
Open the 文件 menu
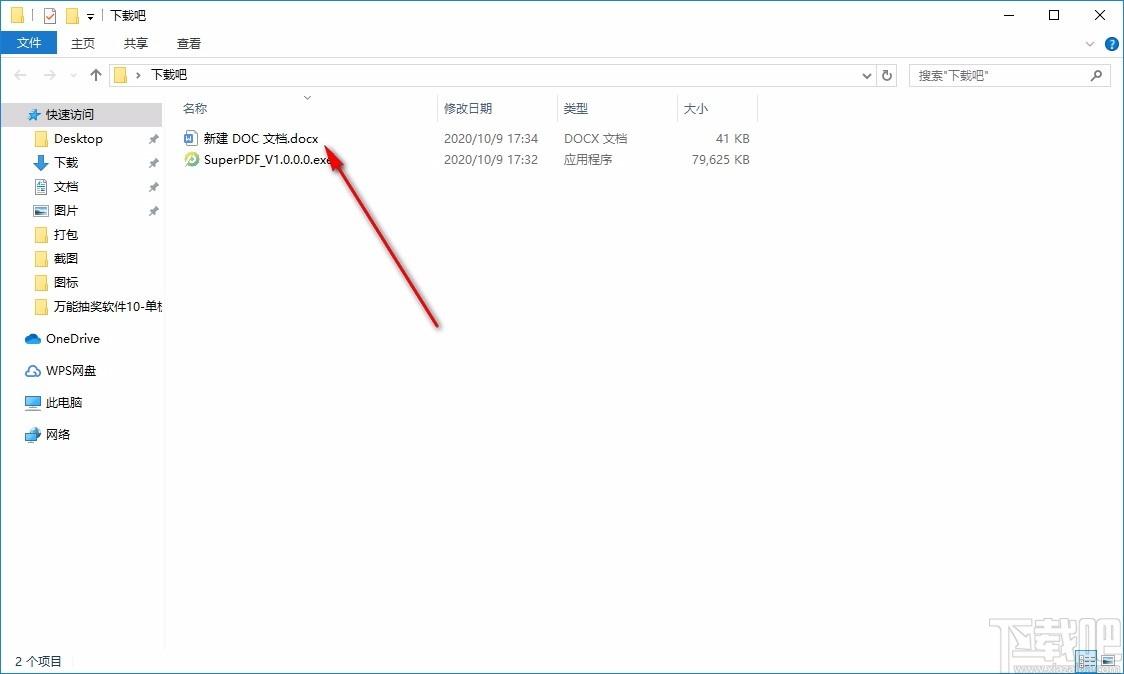[x=29, y=43]
